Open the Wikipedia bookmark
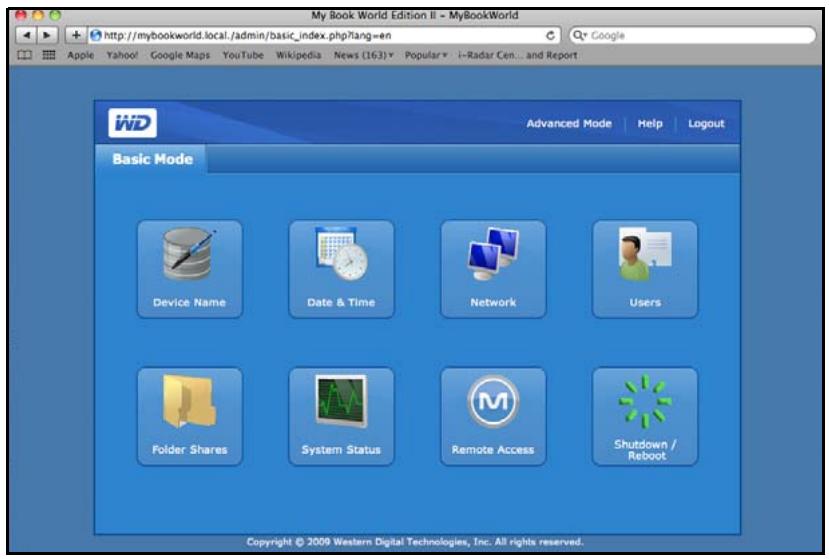The image size is (829, 559). point(298,55)
